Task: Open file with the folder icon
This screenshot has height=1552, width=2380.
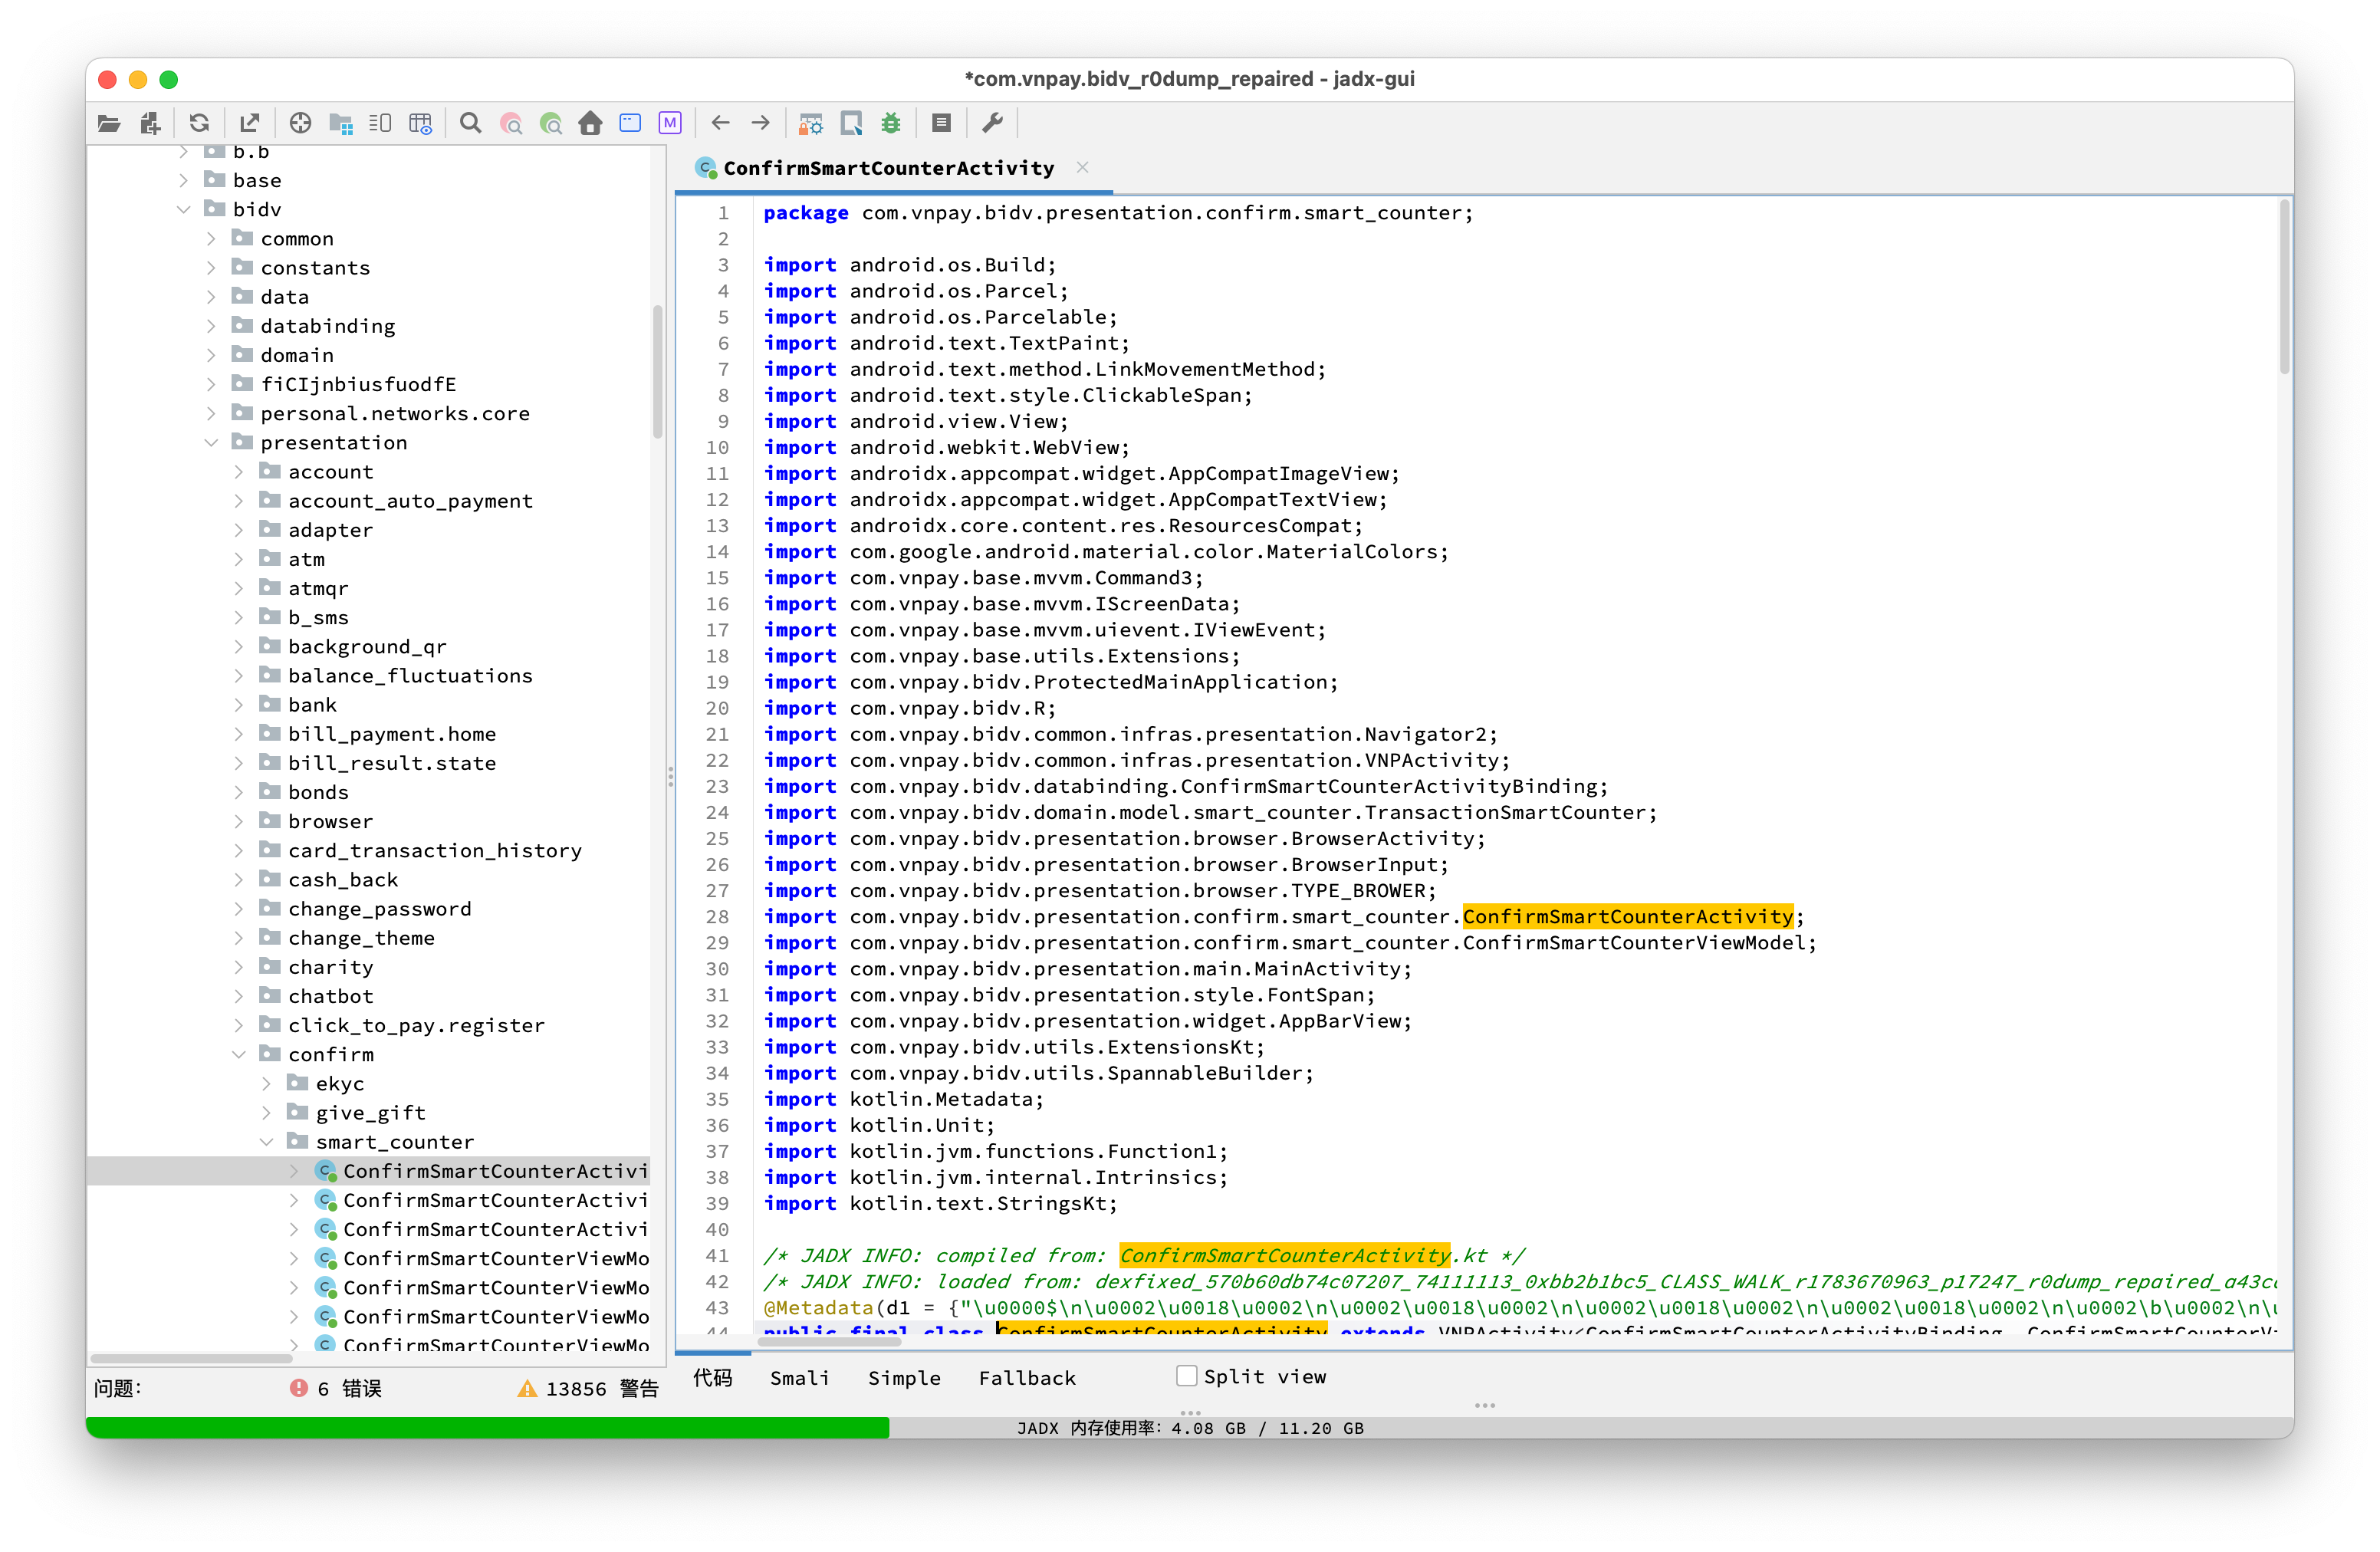Action: click(x=109, y=123)
